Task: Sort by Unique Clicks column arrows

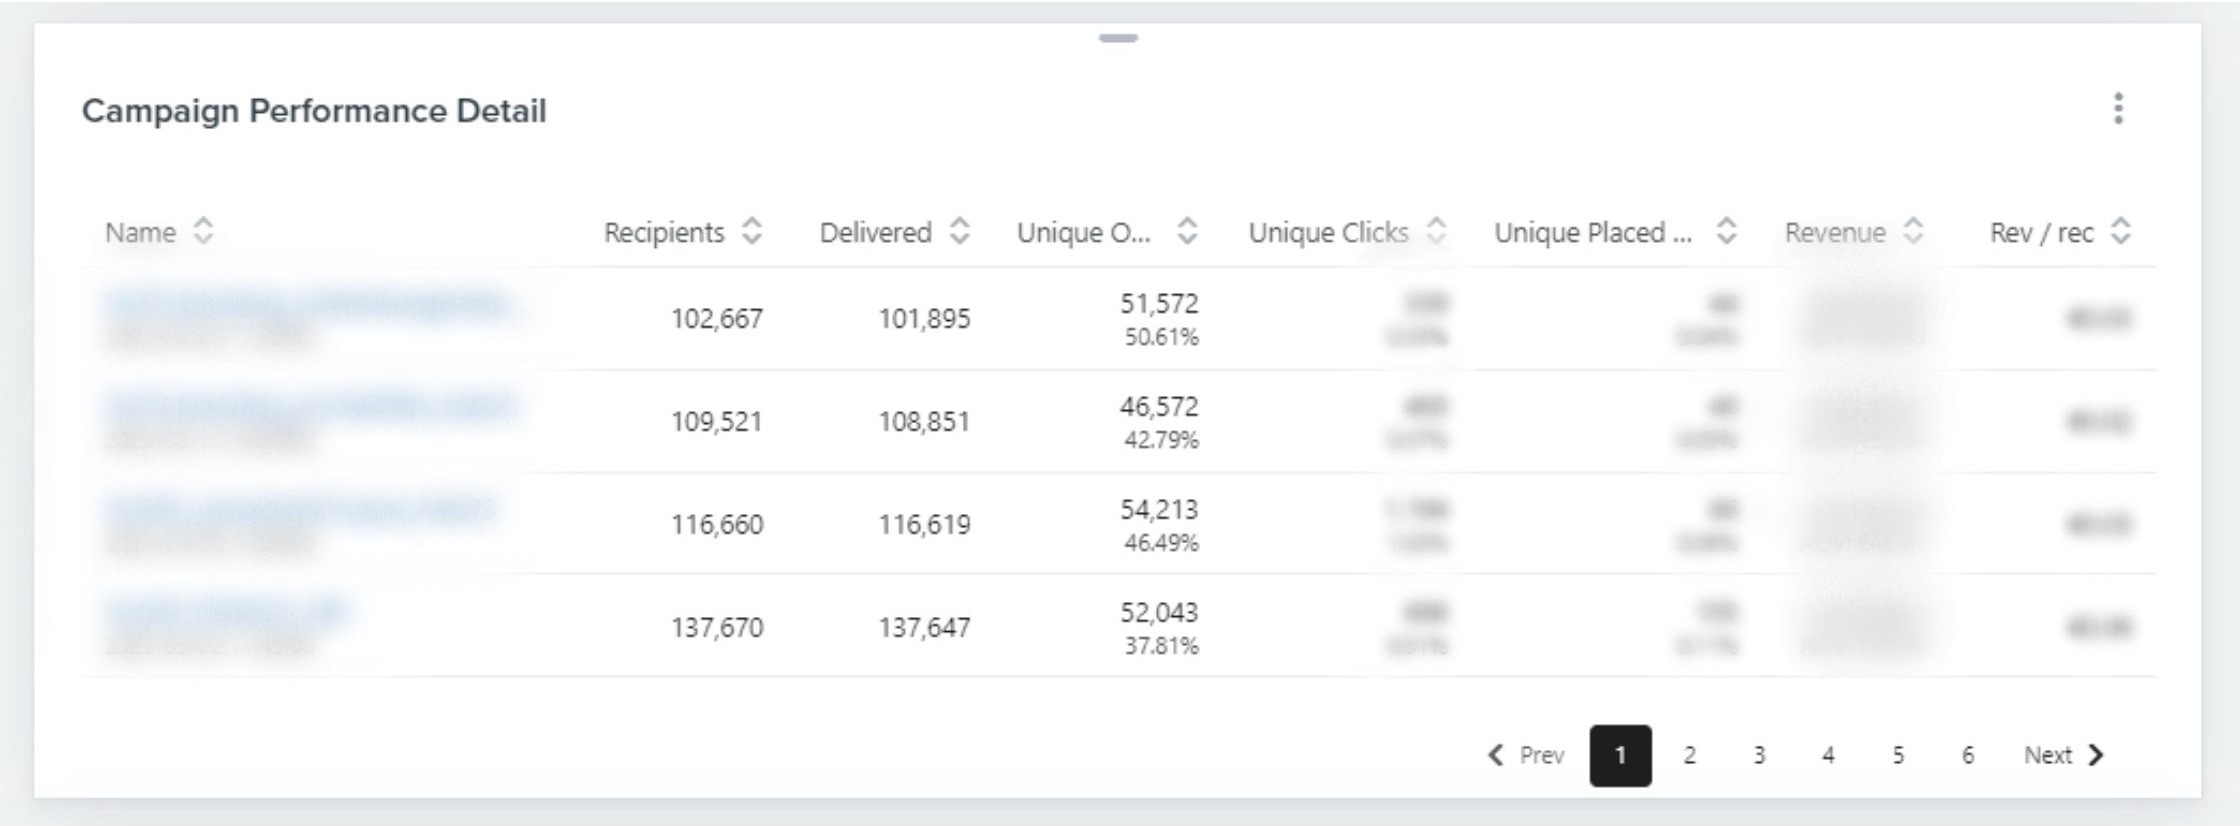Action: [1436, 232]
